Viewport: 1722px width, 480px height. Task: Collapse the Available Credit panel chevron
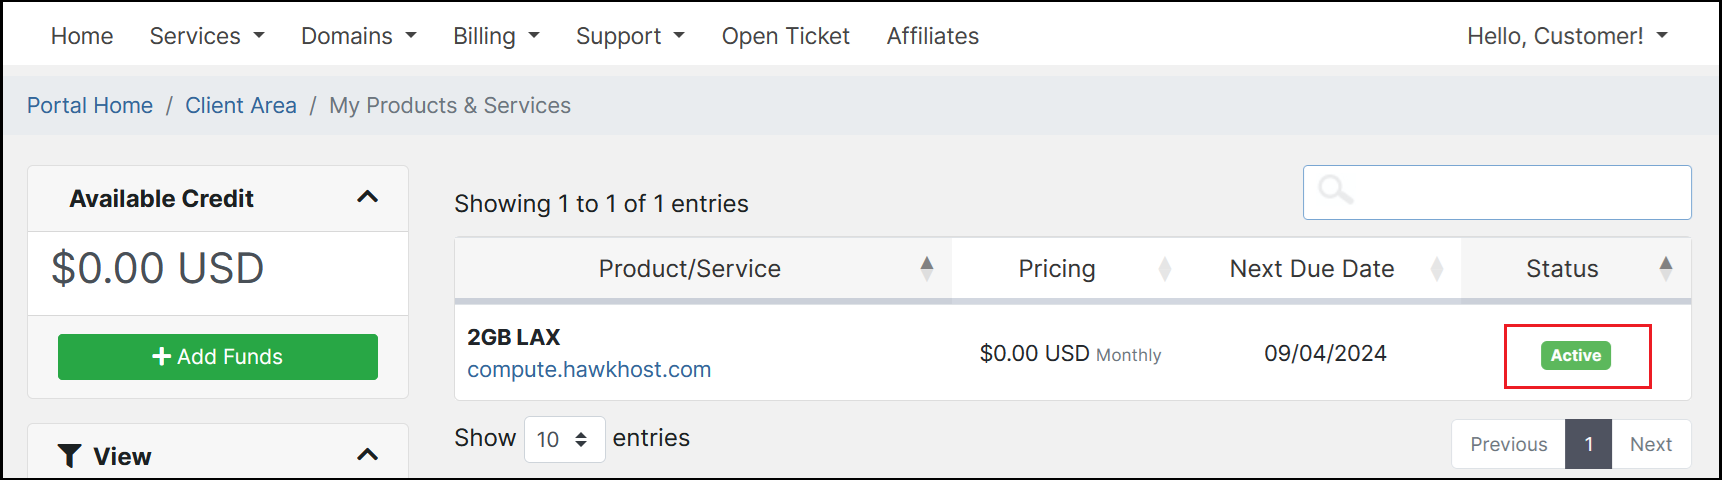pos(367,197)
